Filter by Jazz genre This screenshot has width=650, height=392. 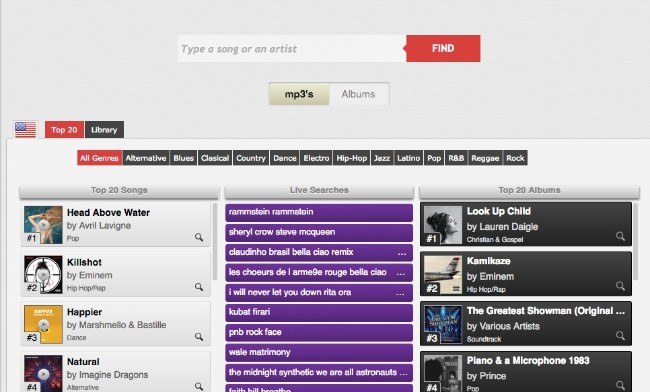(x=382, y=158)
